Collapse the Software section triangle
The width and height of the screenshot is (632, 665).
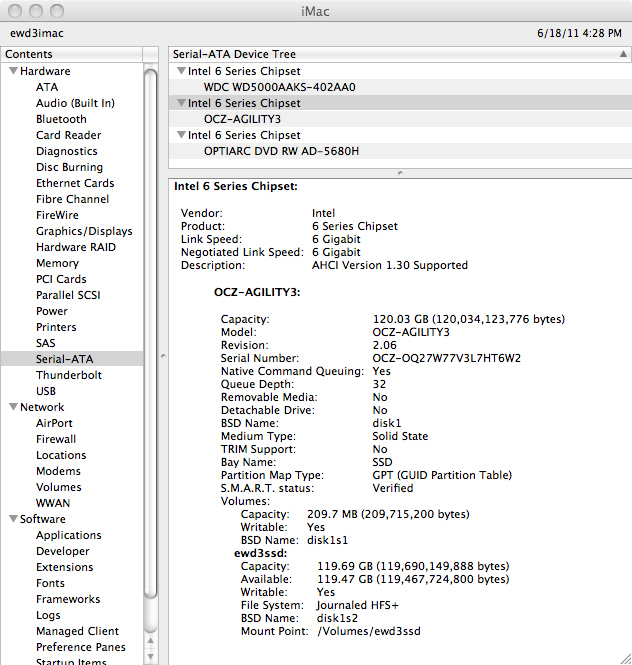click(14, 519)
